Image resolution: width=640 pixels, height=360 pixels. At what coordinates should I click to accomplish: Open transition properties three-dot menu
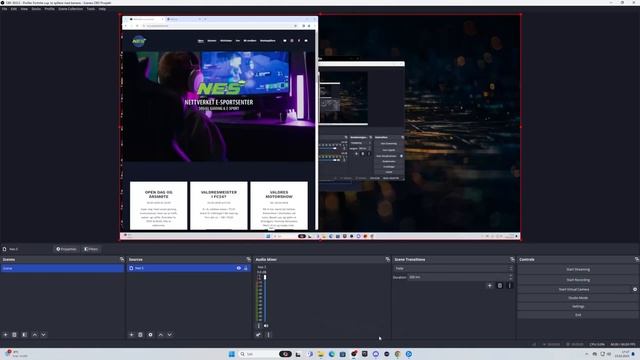(x=509, y=286)
